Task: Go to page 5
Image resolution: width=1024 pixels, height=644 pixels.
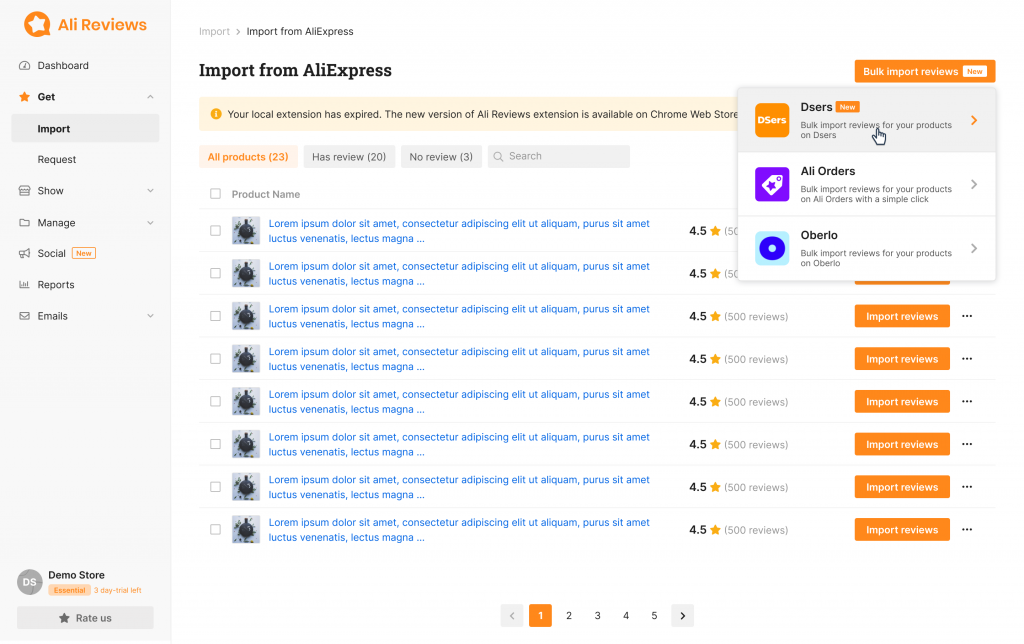Action: (654, 615)
